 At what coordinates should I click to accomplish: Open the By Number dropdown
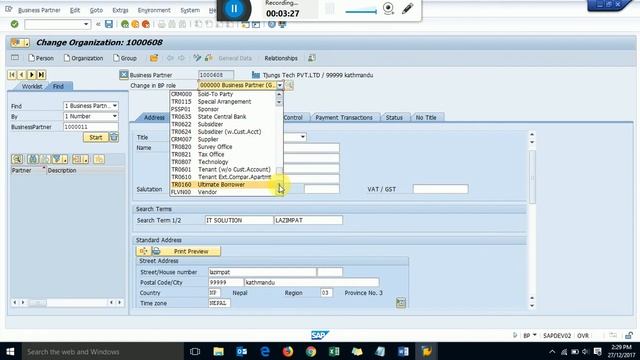(115, 116)
